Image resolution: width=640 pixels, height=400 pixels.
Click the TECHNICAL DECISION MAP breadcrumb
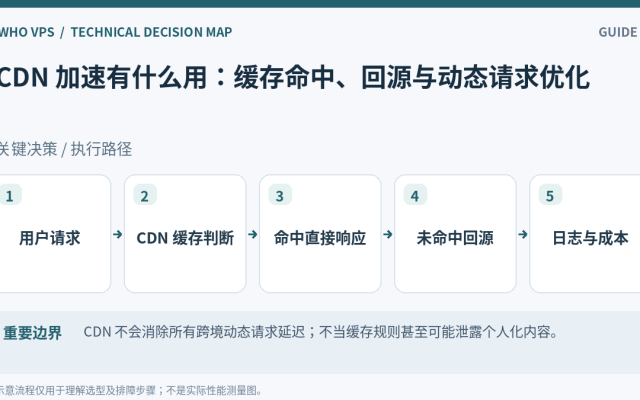(x=151, y=32)
